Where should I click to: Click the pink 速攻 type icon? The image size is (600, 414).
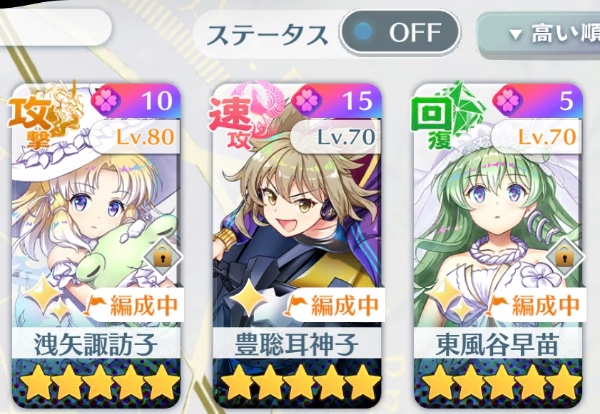coord(245,116)
